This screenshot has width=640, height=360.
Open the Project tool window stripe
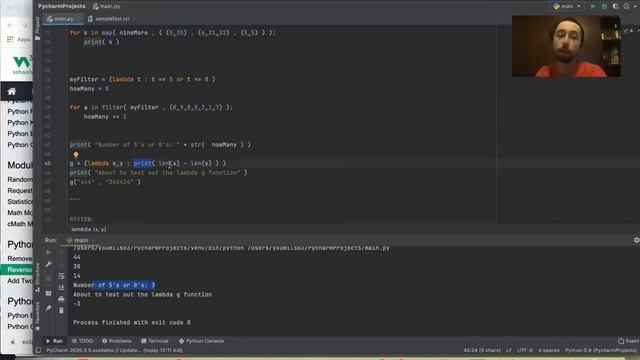click(38, 29)
